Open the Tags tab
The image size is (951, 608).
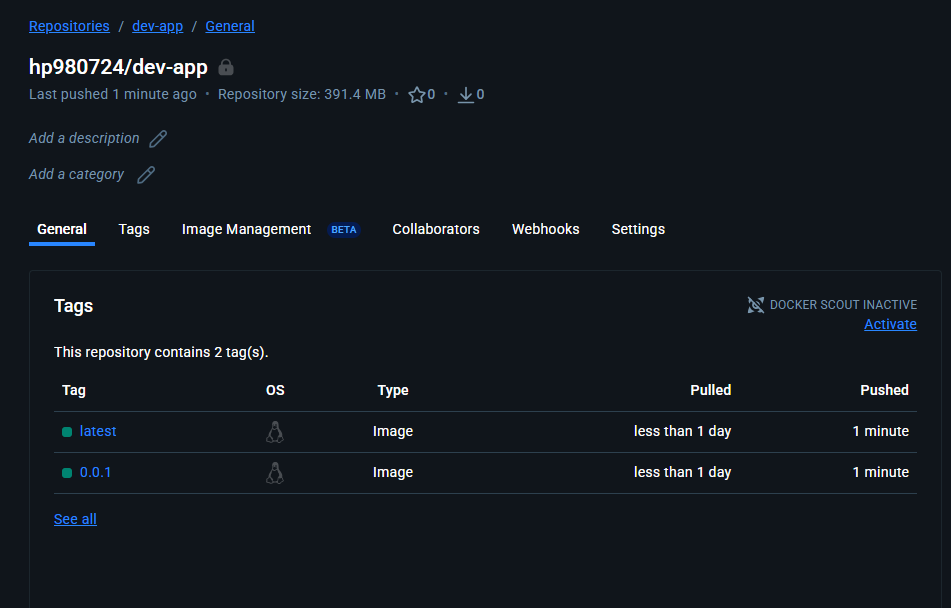[x=134, y=229]
